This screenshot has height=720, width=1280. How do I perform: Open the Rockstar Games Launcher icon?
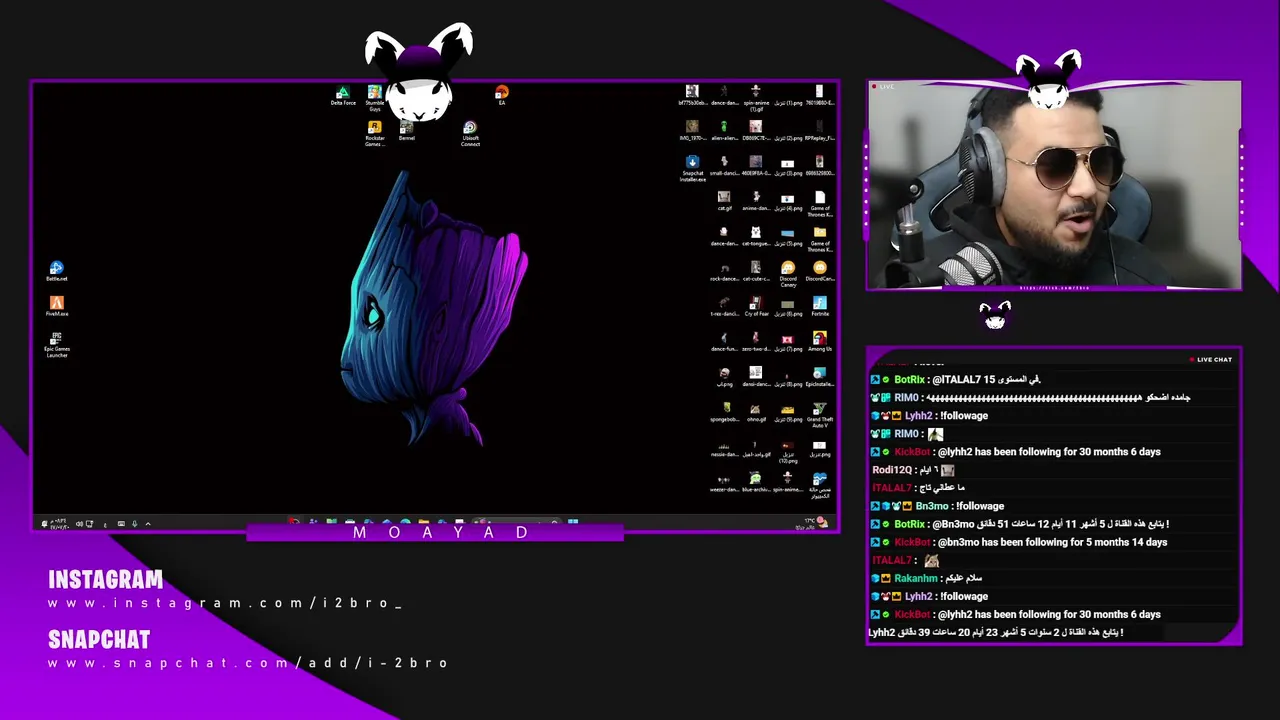click(x=375, y=133)
